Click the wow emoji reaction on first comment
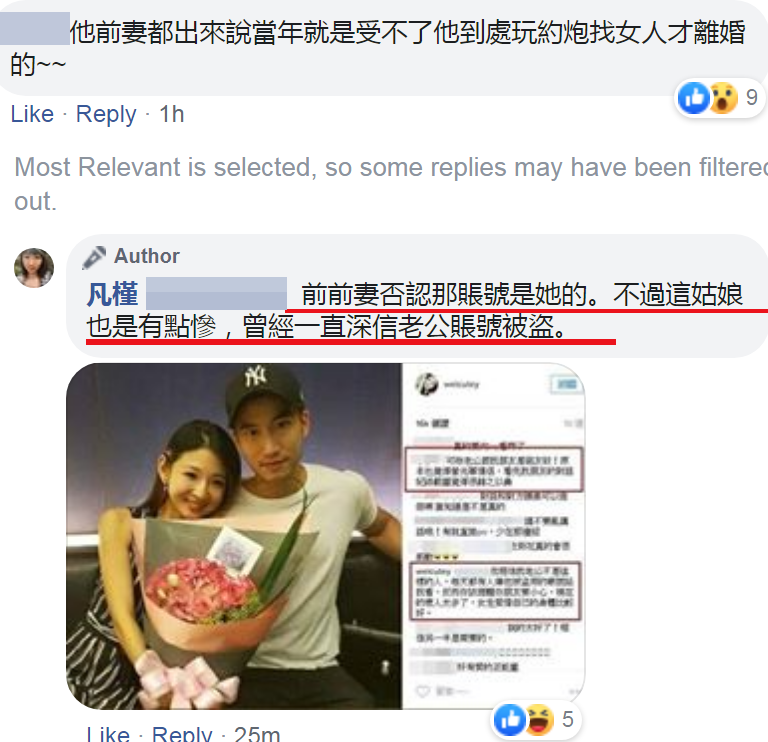Screen dimensions: 768x742 723,98
